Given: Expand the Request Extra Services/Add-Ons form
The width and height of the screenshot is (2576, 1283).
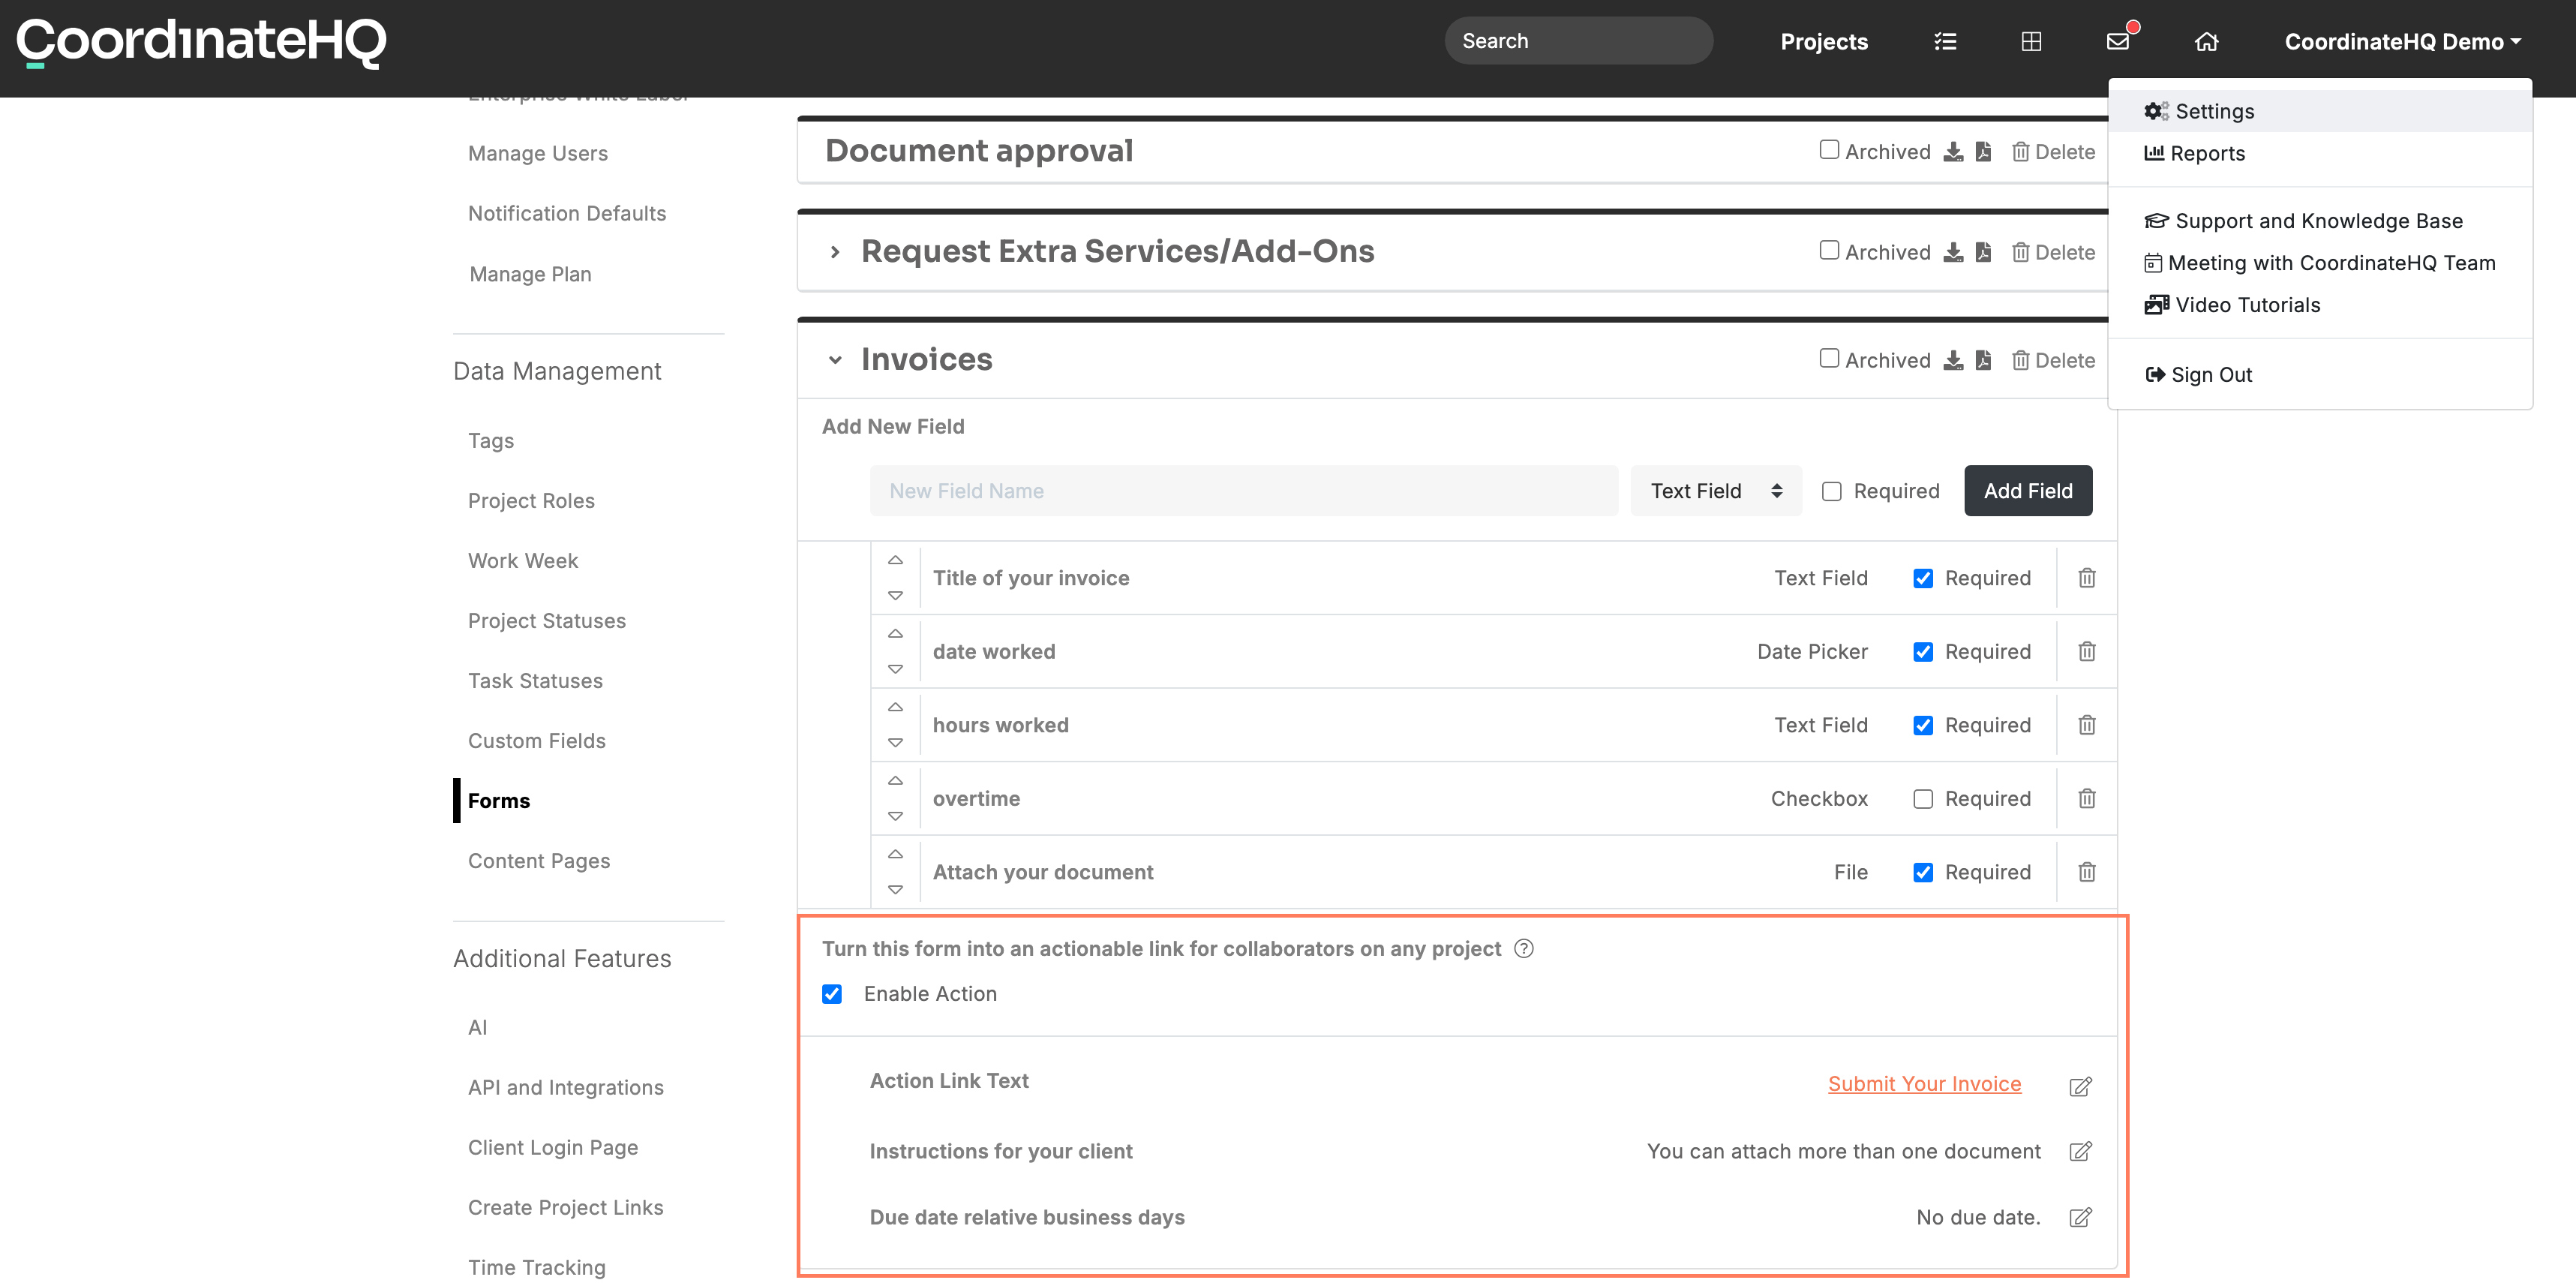Looking at the screenshot, I should (x=835, y=252).
